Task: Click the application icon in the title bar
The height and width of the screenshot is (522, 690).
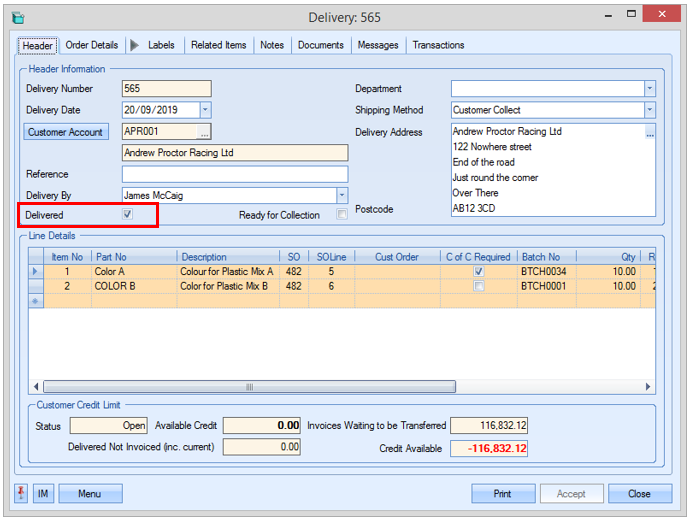Action: [17, 17]
